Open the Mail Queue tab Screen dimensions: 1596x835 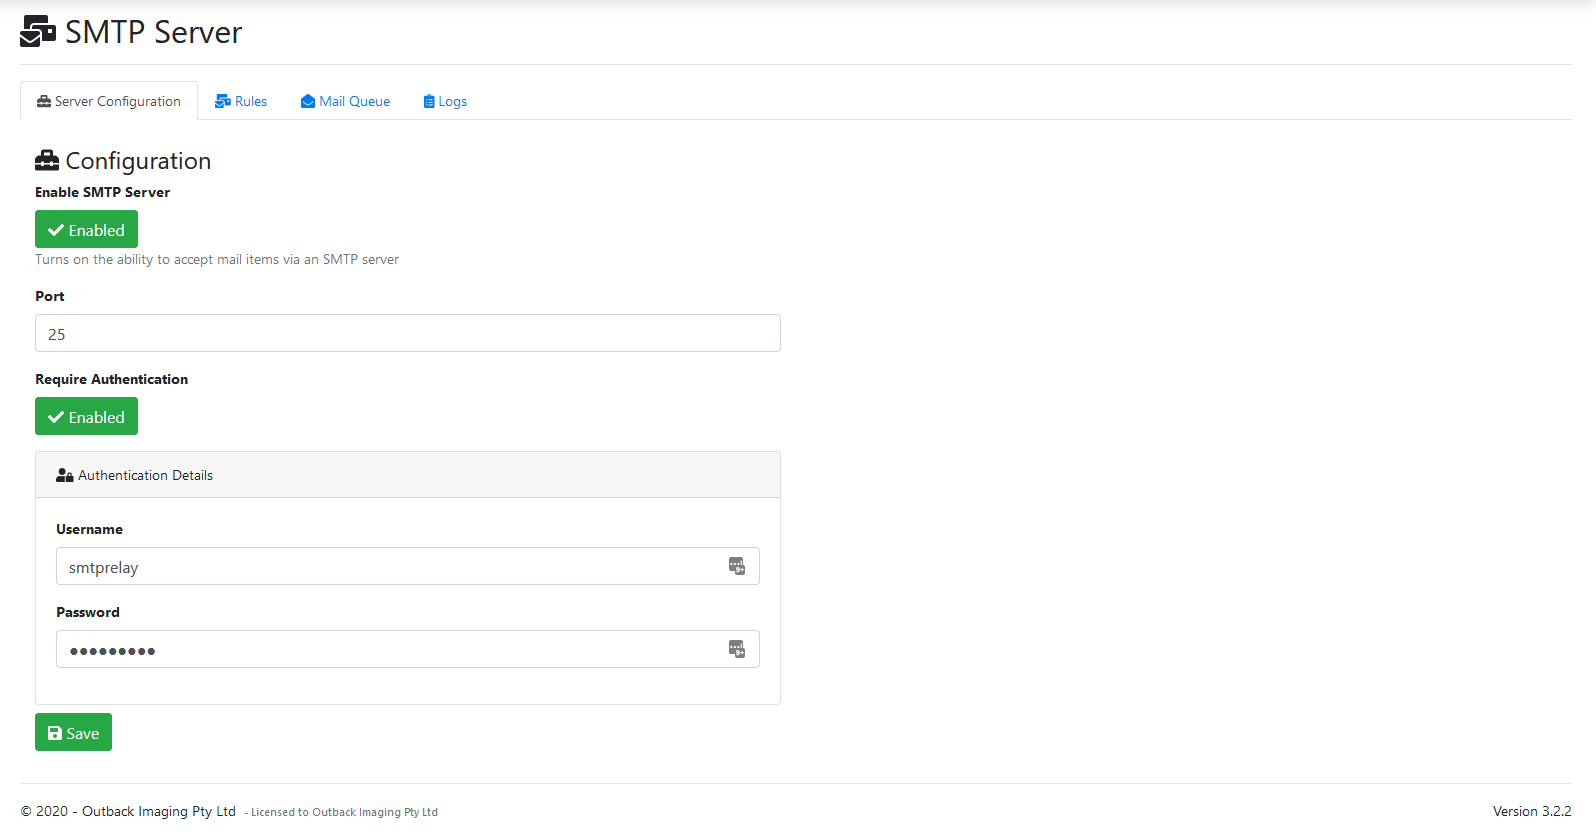tap(354, 102)
